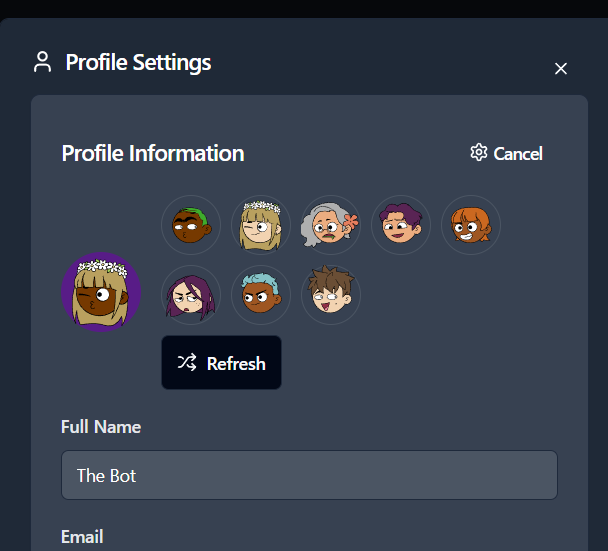Pick the long dark-purple-haired avatar

tap(191, 295)
